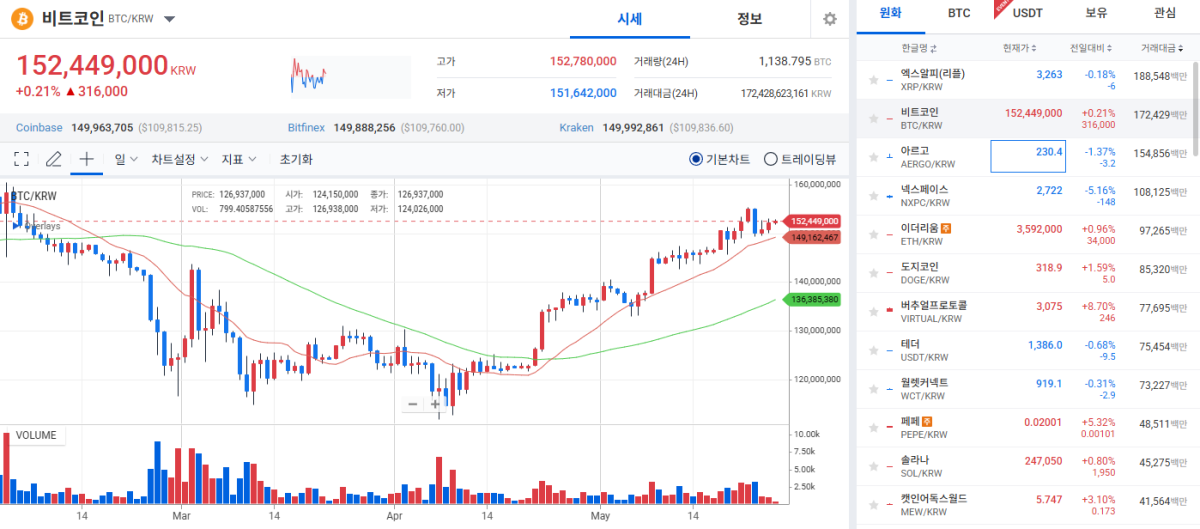Image resolution: width=1200 pixels, height=529 pixels.
Task: Open the 차트설정 dropdown
Action: (180, 158)
